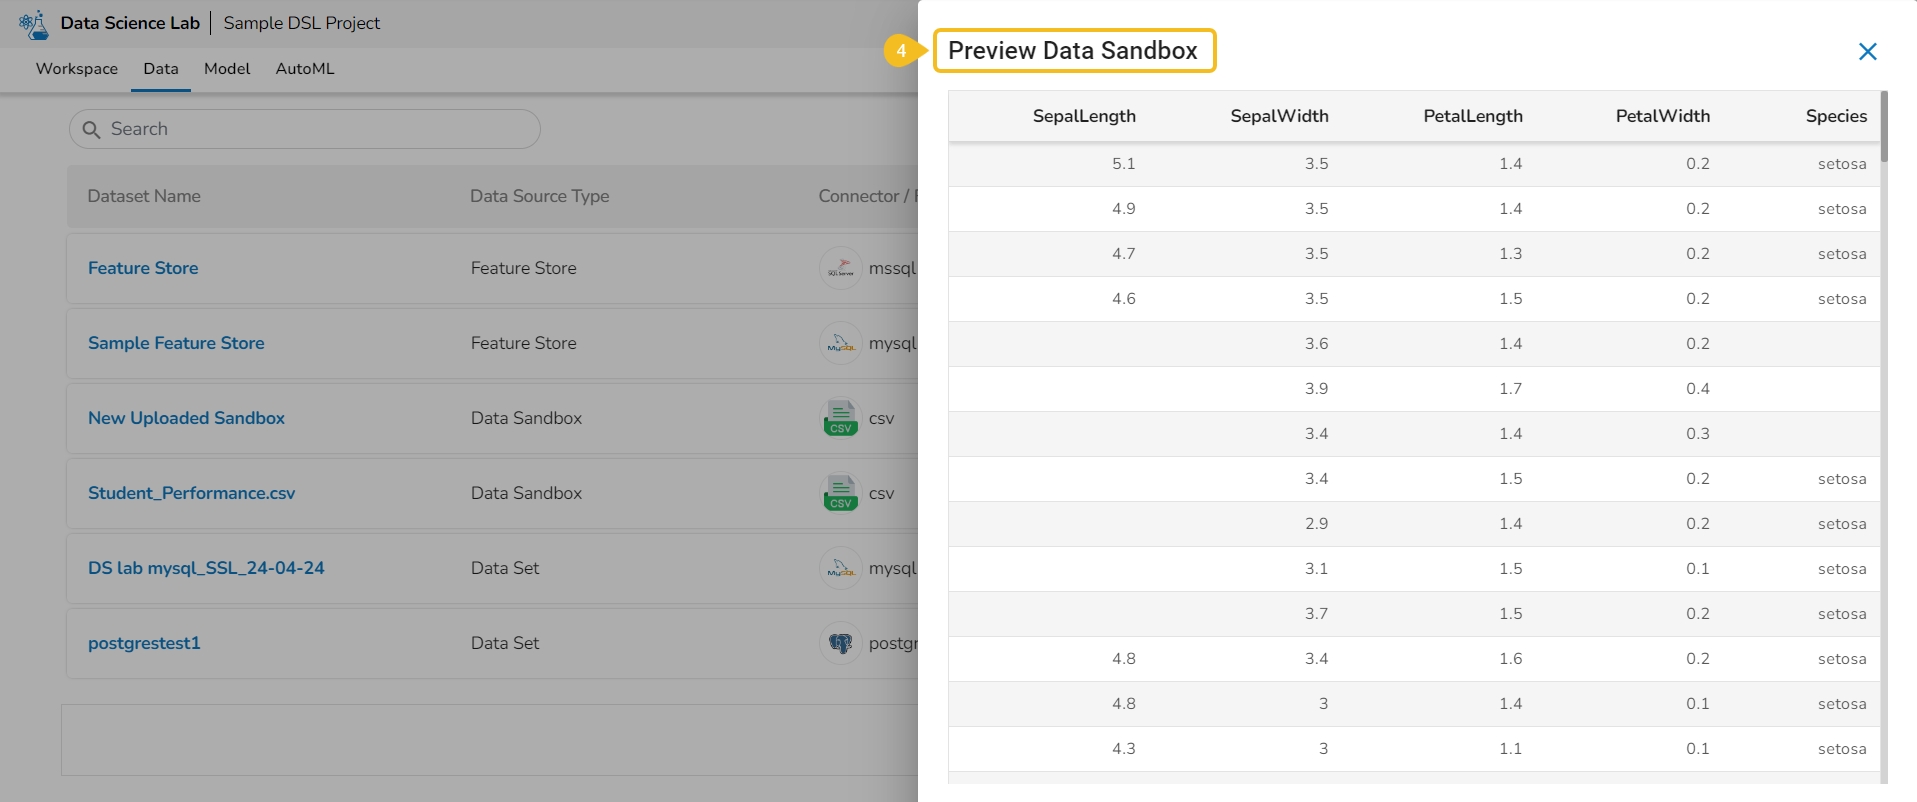The height and width of the screenshot is (802, 1917).
Task: Select the Data tab
Action: click(x=160, y=69)
